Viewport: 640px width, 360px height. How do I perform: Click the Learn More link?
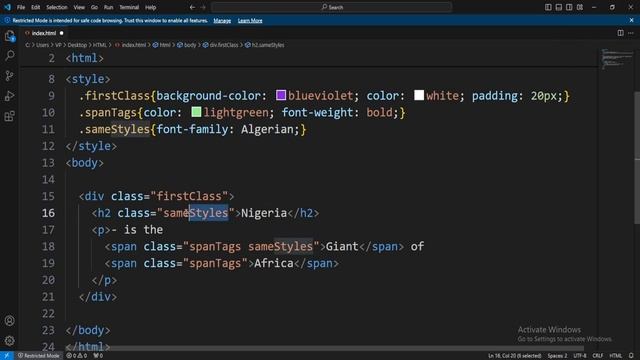(x=250, y=20)
